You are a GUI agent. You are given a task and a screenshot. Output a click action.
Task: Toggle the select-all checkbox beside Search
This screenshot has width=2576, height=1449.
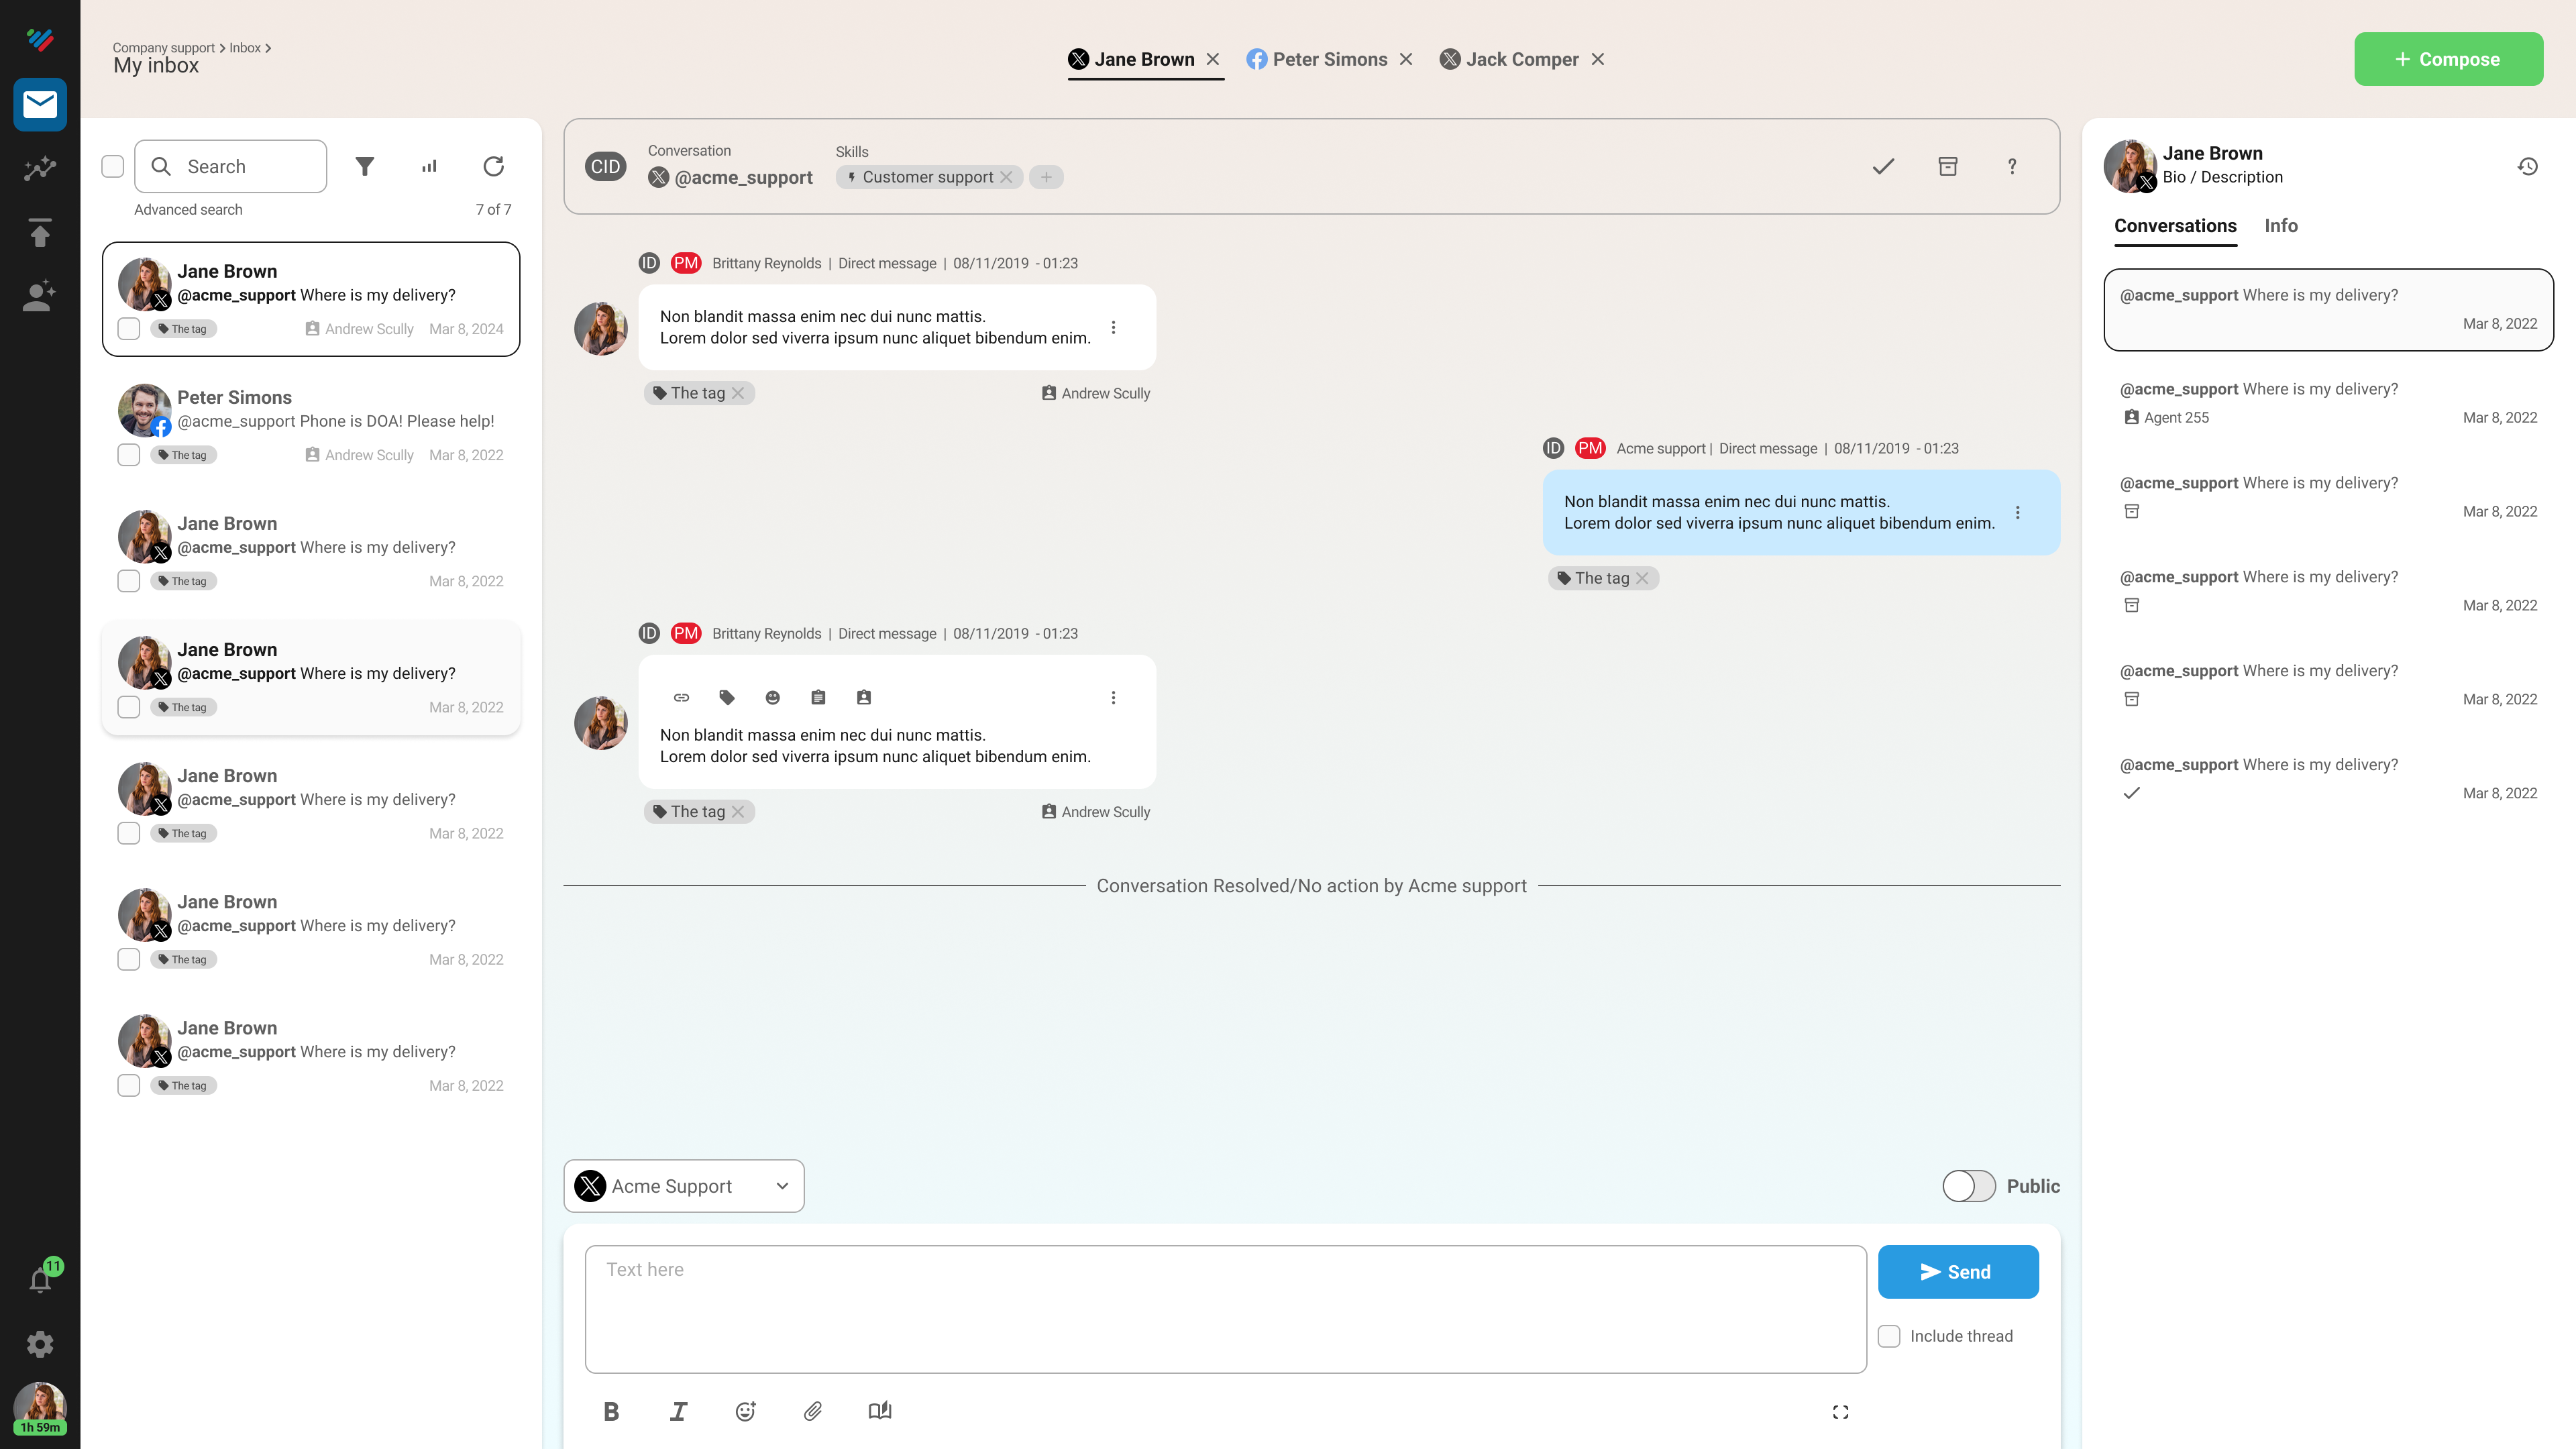pos(113,166)
